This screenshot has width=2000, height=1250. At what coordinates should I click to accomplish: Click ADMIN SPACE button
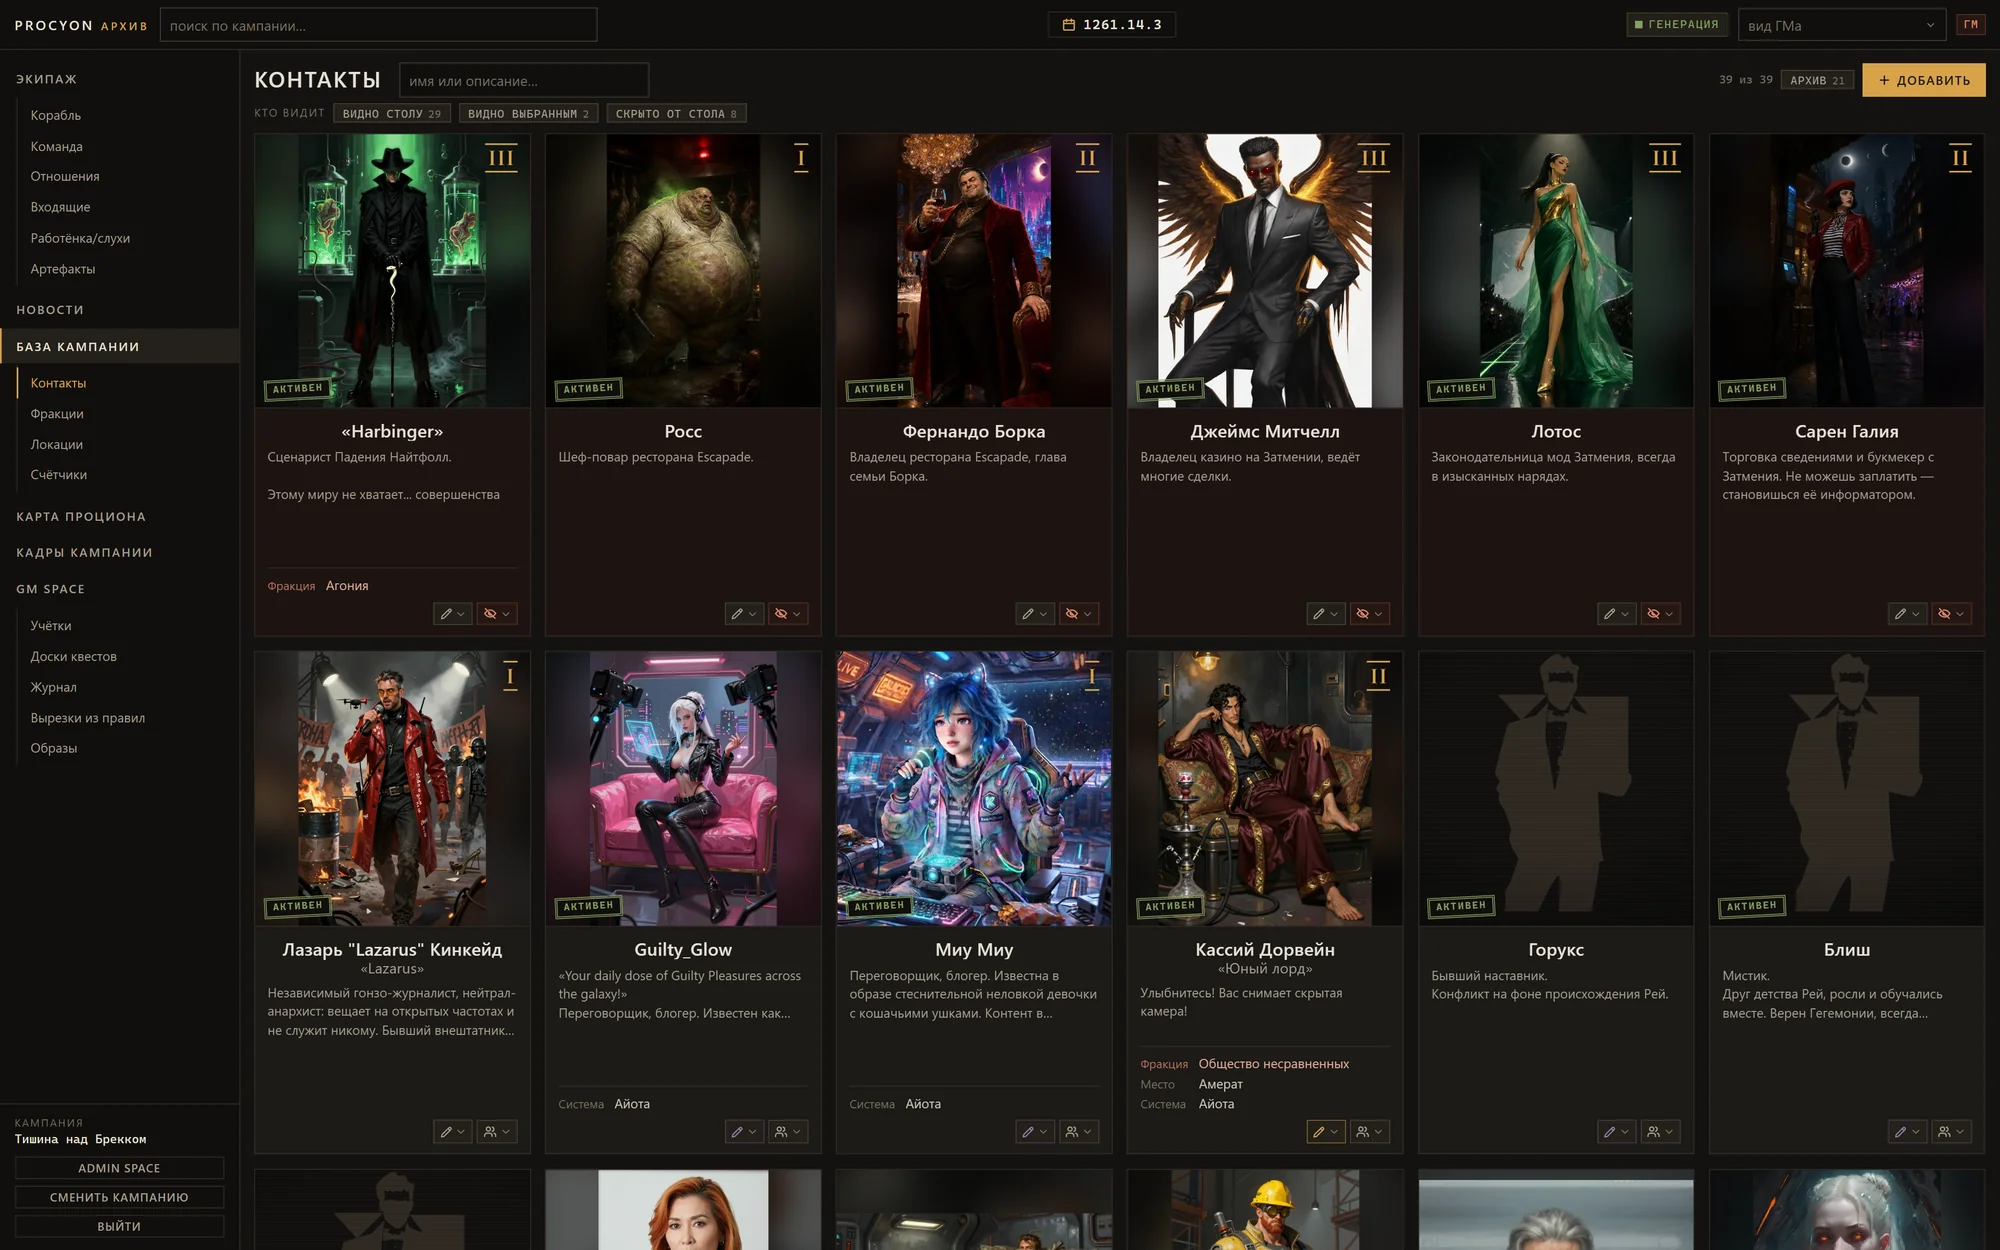(119, 1168)
